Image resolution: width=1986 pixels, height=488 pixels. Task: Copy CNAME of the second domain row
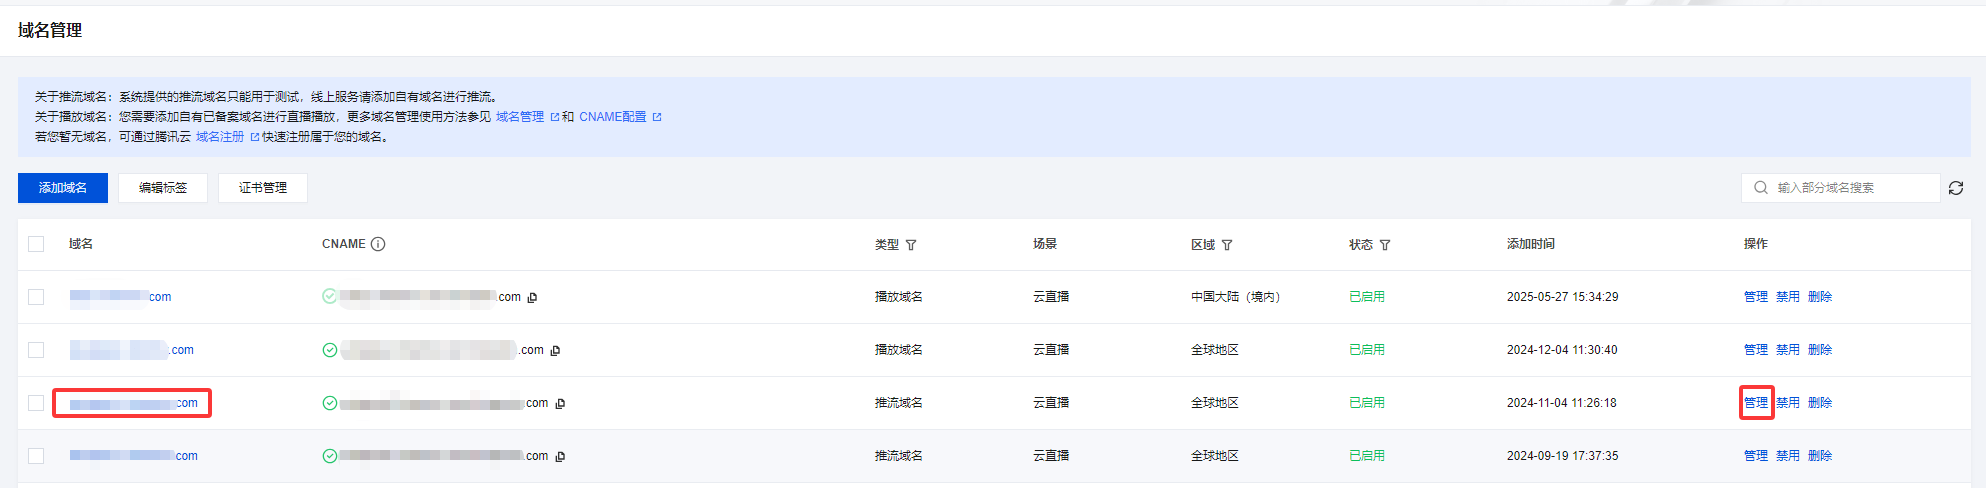[x=555, y=350]
